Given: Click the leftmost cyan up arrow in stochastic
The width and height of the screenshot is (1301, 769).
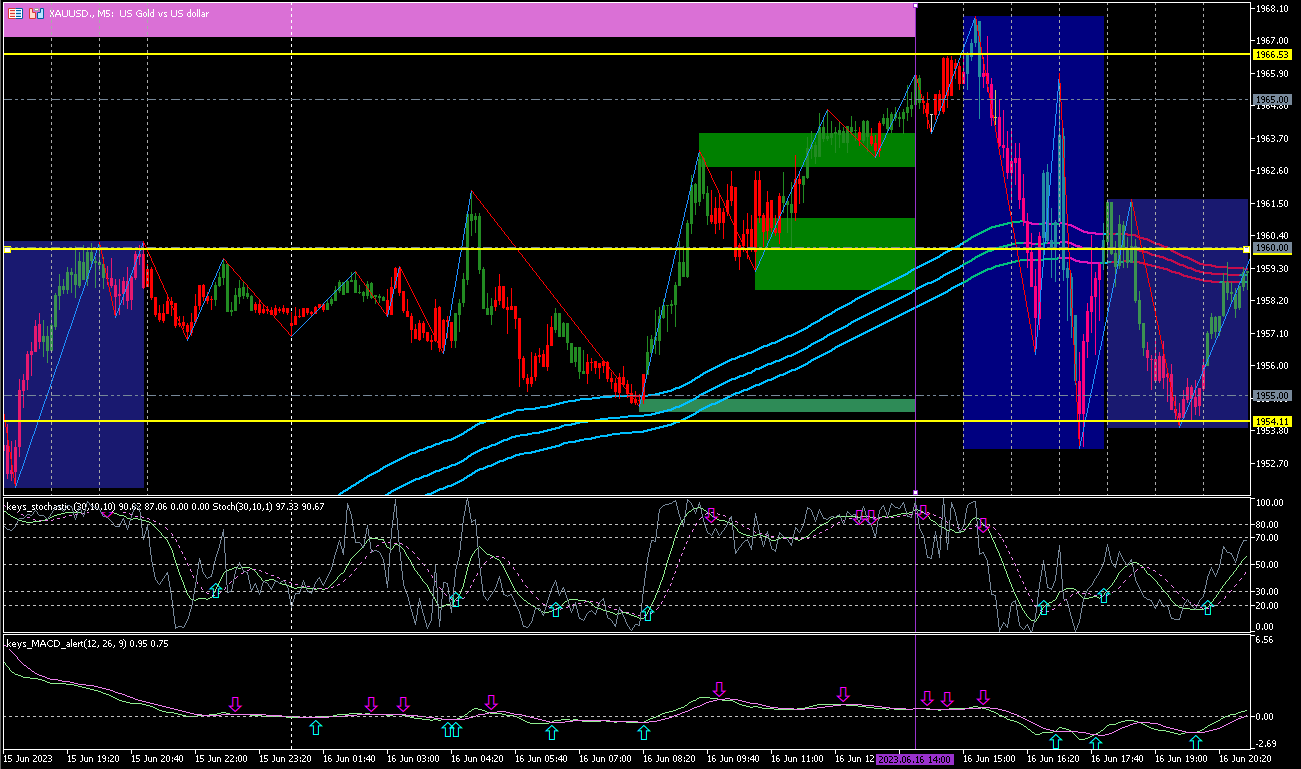Looking at the screenshot, I should point(215,591).
